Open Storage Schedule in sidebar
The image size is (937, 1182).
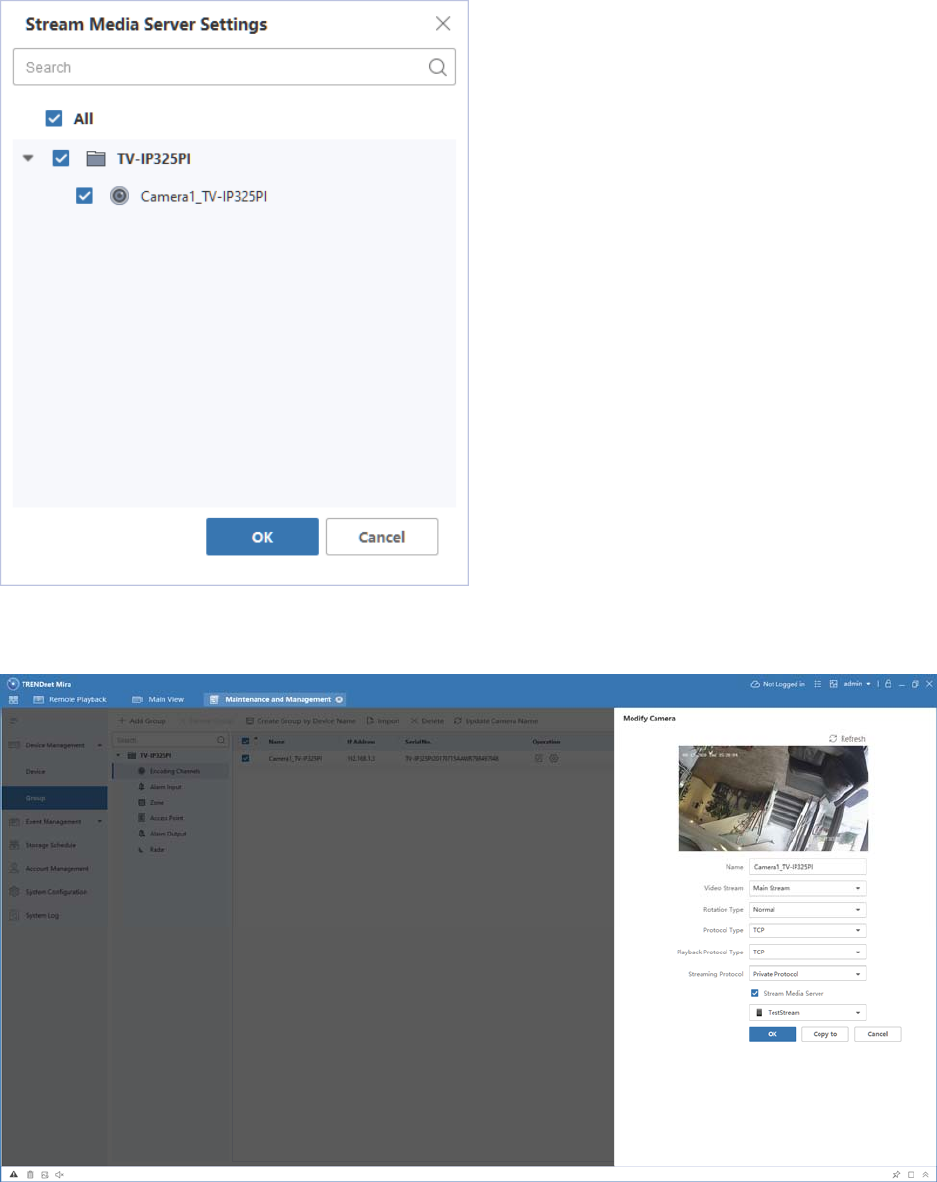tap(54, 845)
